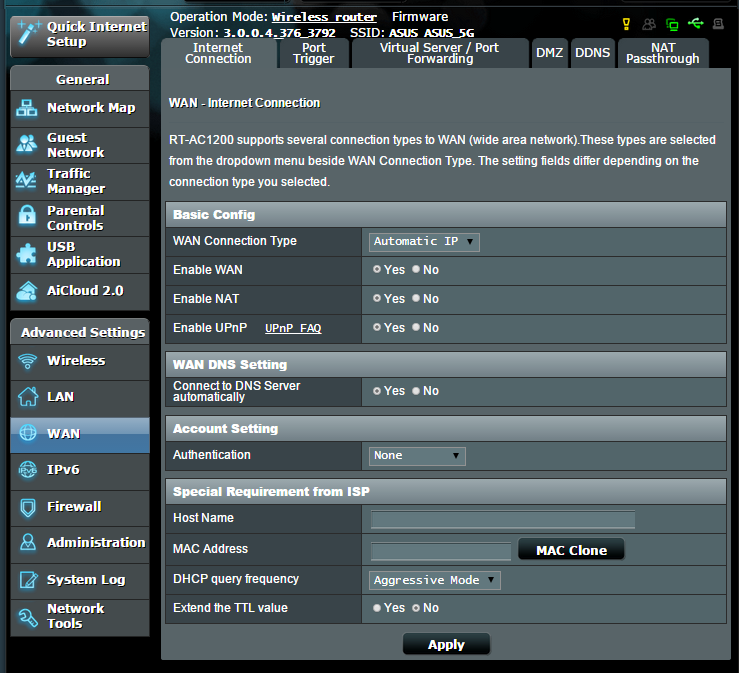Click the Special Requirement from ISP header
The image size is (739, 673).
[445, 492]
